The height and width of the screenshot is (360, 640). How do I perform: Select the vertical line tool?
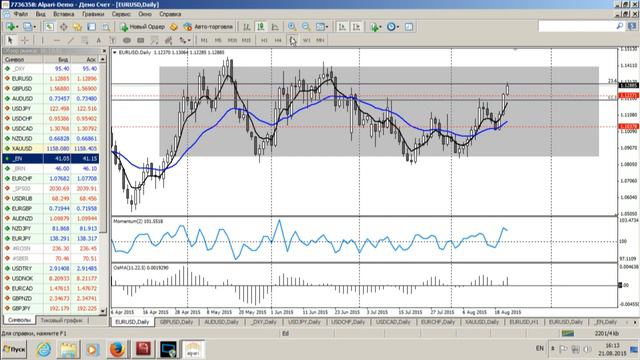click(42, 40)
